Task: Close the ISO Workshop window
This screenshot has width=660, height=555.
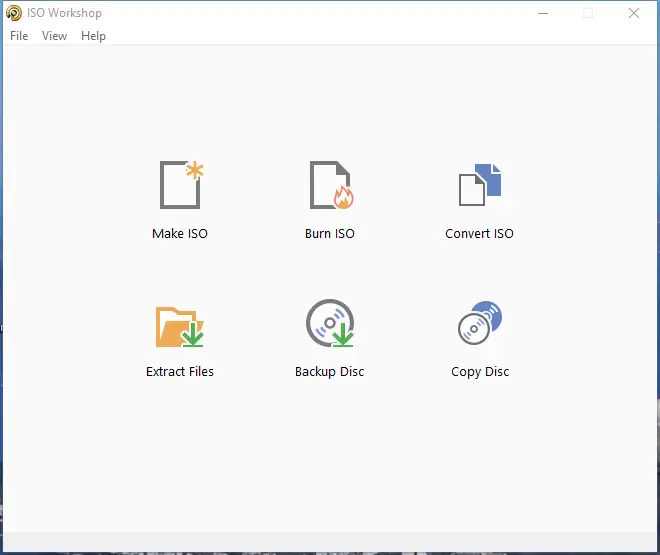Action: click(x=634, y=13)
